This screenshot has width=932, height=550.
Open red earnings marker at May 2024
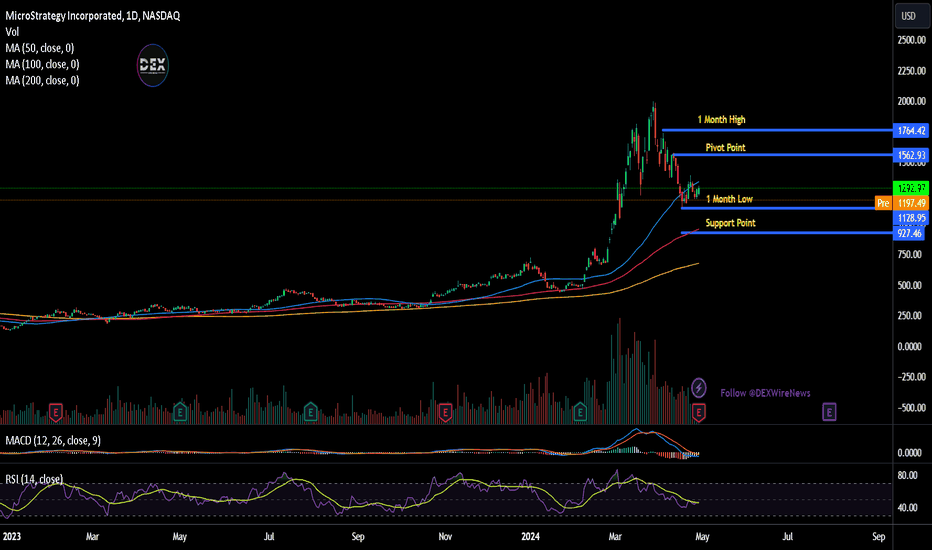pyautogui.click(x=699, y=411)
